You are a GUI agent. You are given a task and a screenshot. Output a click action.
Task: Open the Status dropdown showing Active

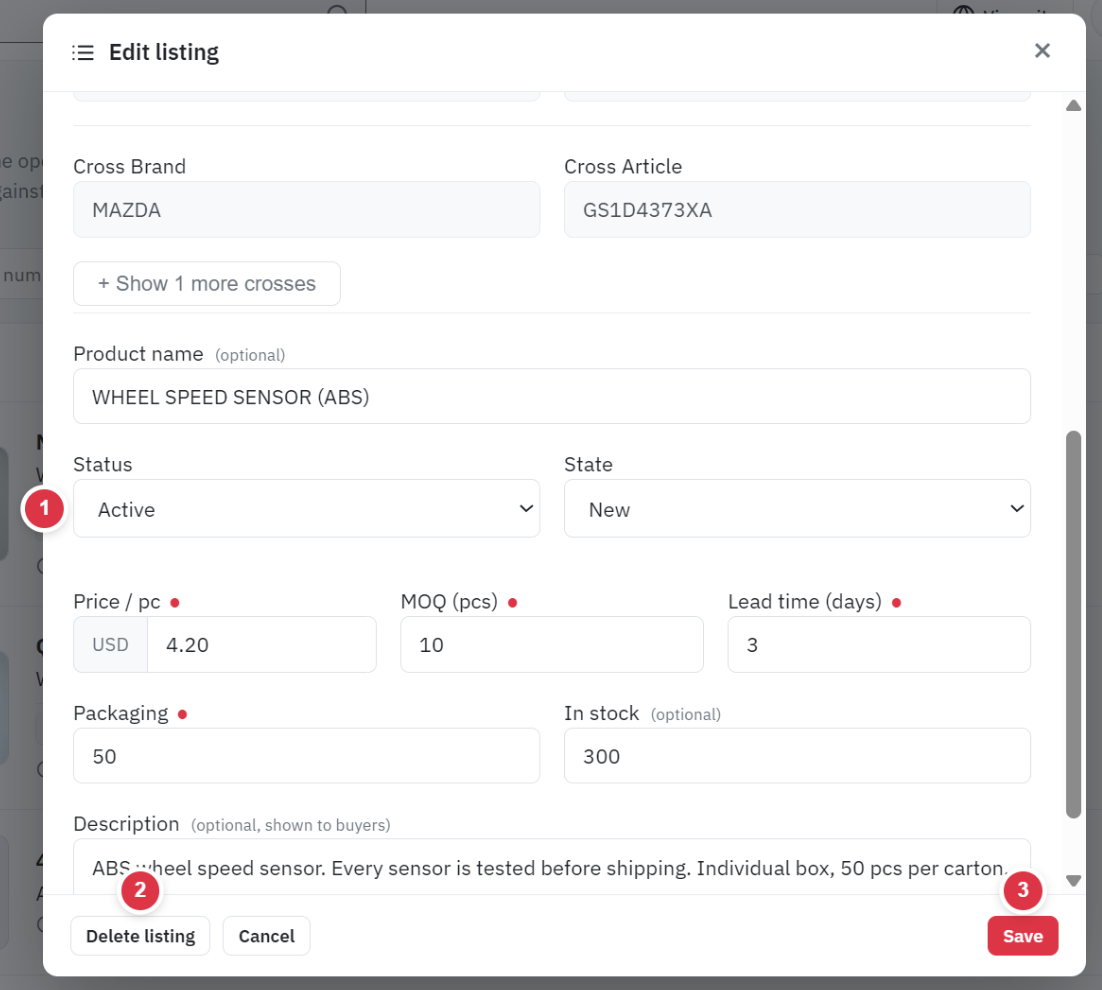306,509
